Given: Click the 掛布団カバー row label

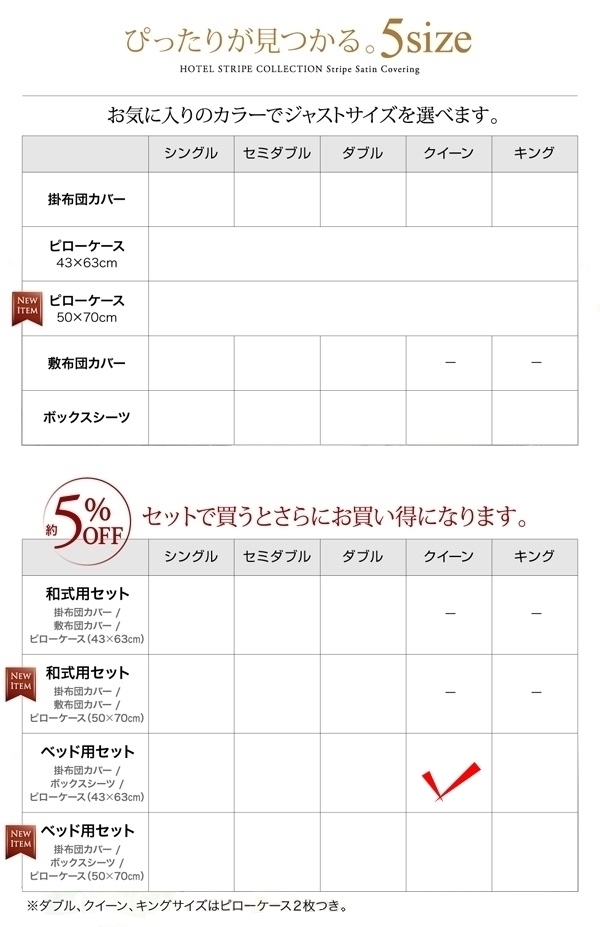Looking at the screenshot, I should tap(86, 199).
